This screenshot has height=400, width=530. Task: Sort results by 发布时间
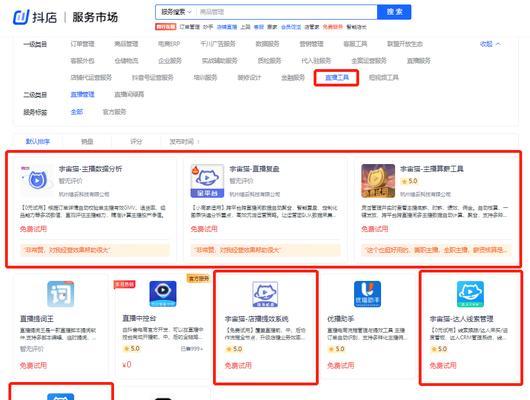pyautogui.click(x=184, y=142)
